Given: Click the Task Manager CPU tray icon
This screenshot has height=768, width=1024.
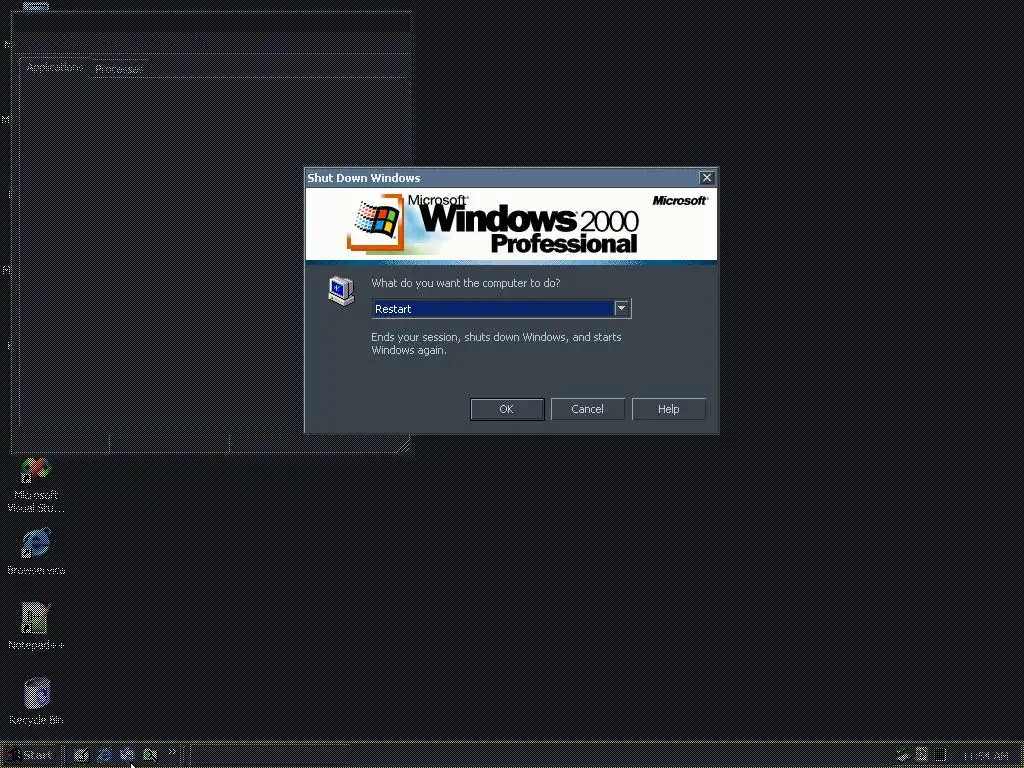Looking at the screenshot, I should pyautogui.click(x=940, y=755).
